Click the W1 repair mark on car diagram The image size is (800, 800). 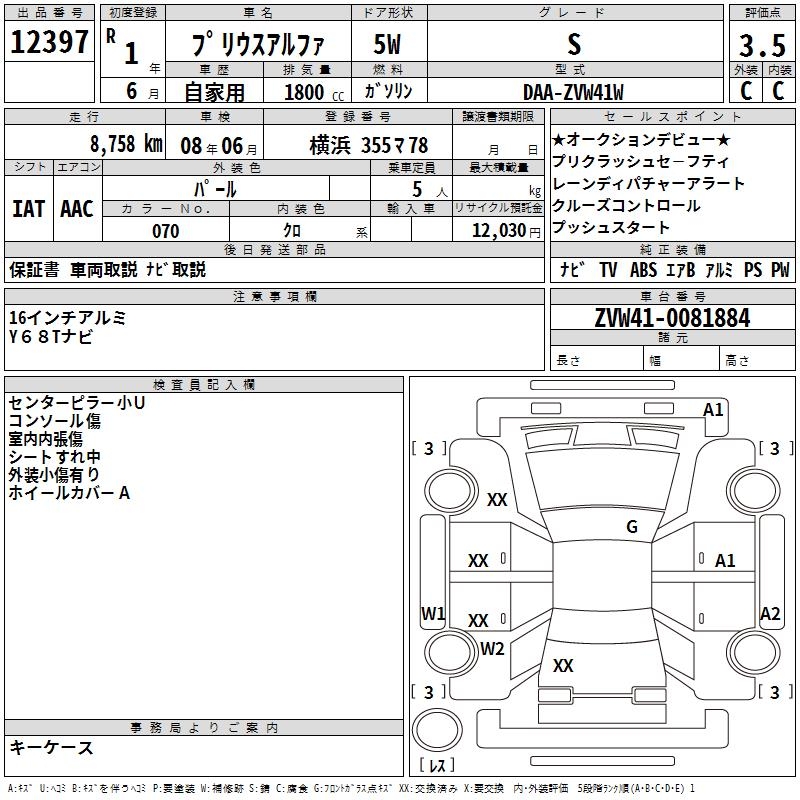[433, 613]
